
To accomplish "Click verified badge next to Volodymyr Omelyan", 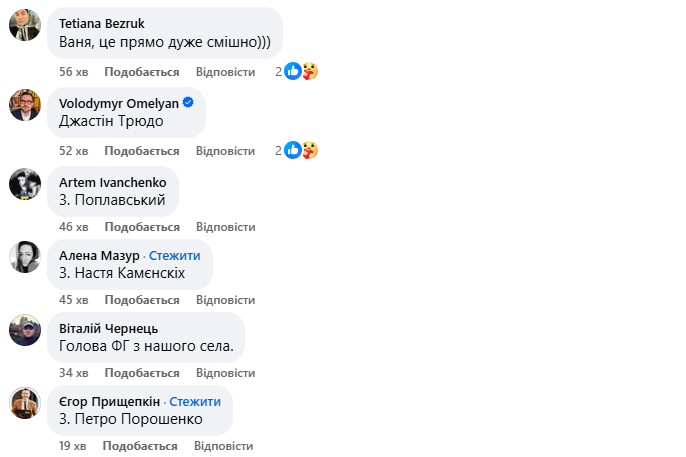I will pos(188,103).
